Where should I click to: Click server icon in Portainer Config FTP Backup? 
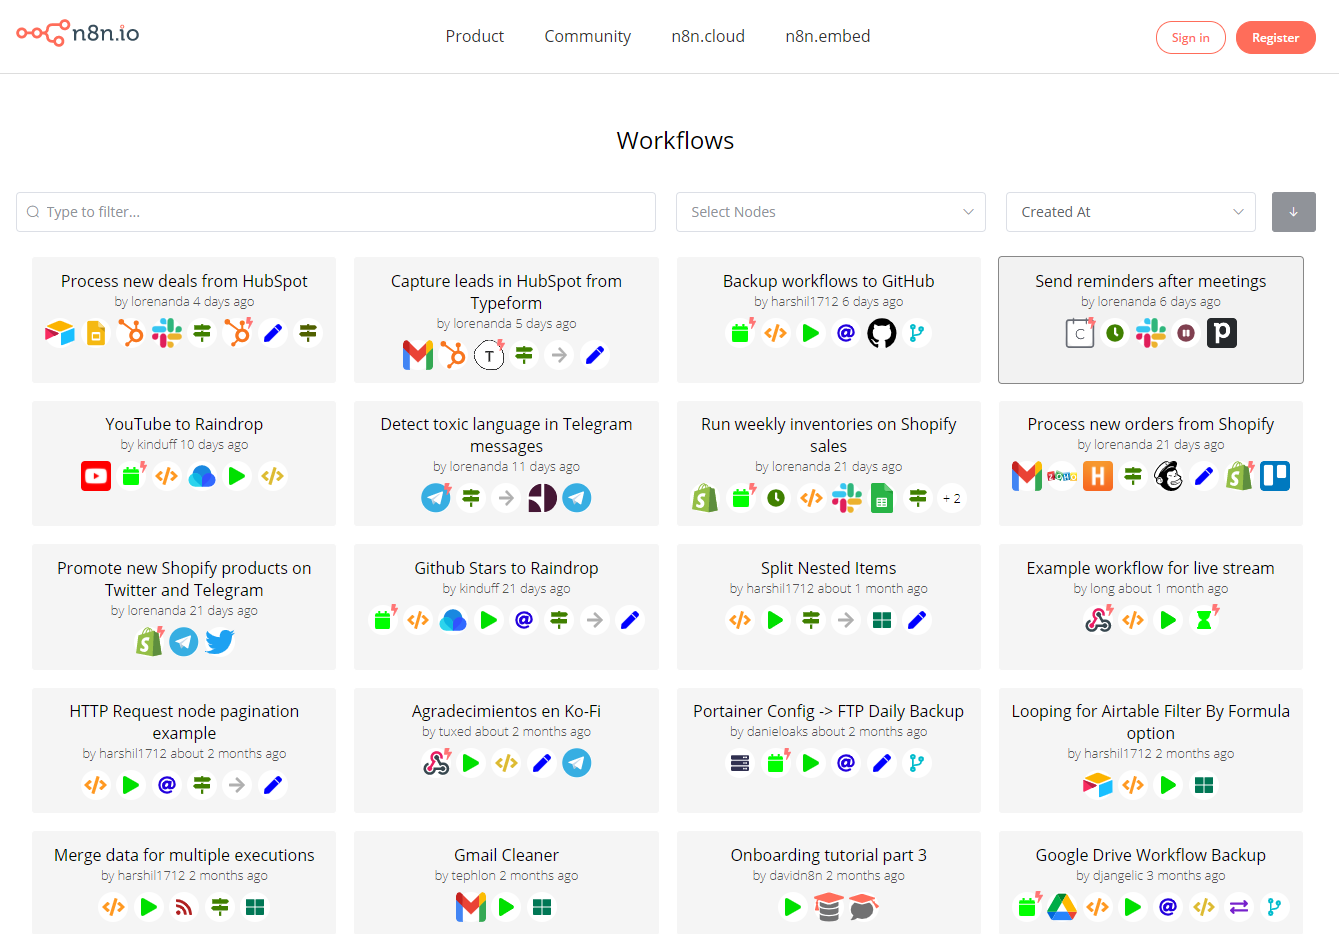pyautogui.click(x=740, y=763)
